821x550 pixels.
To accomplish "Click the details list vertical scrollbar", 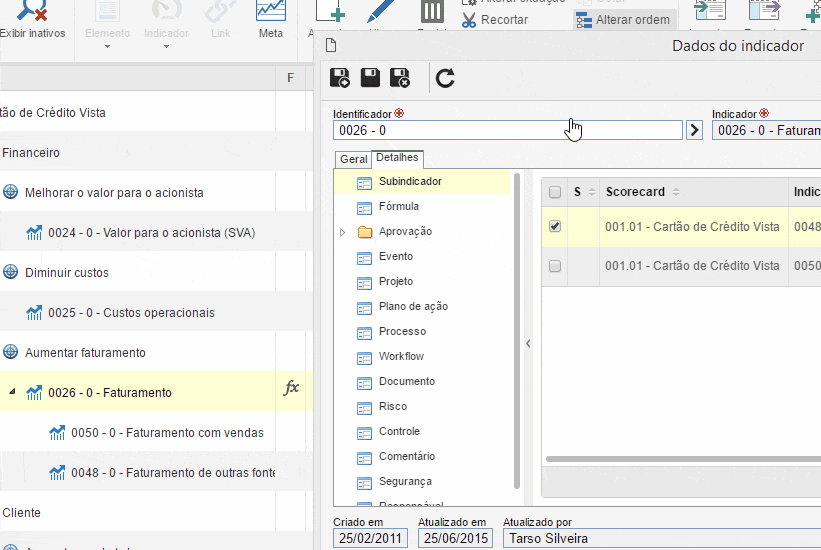I will pyautogui.click(x=517, y=331).
